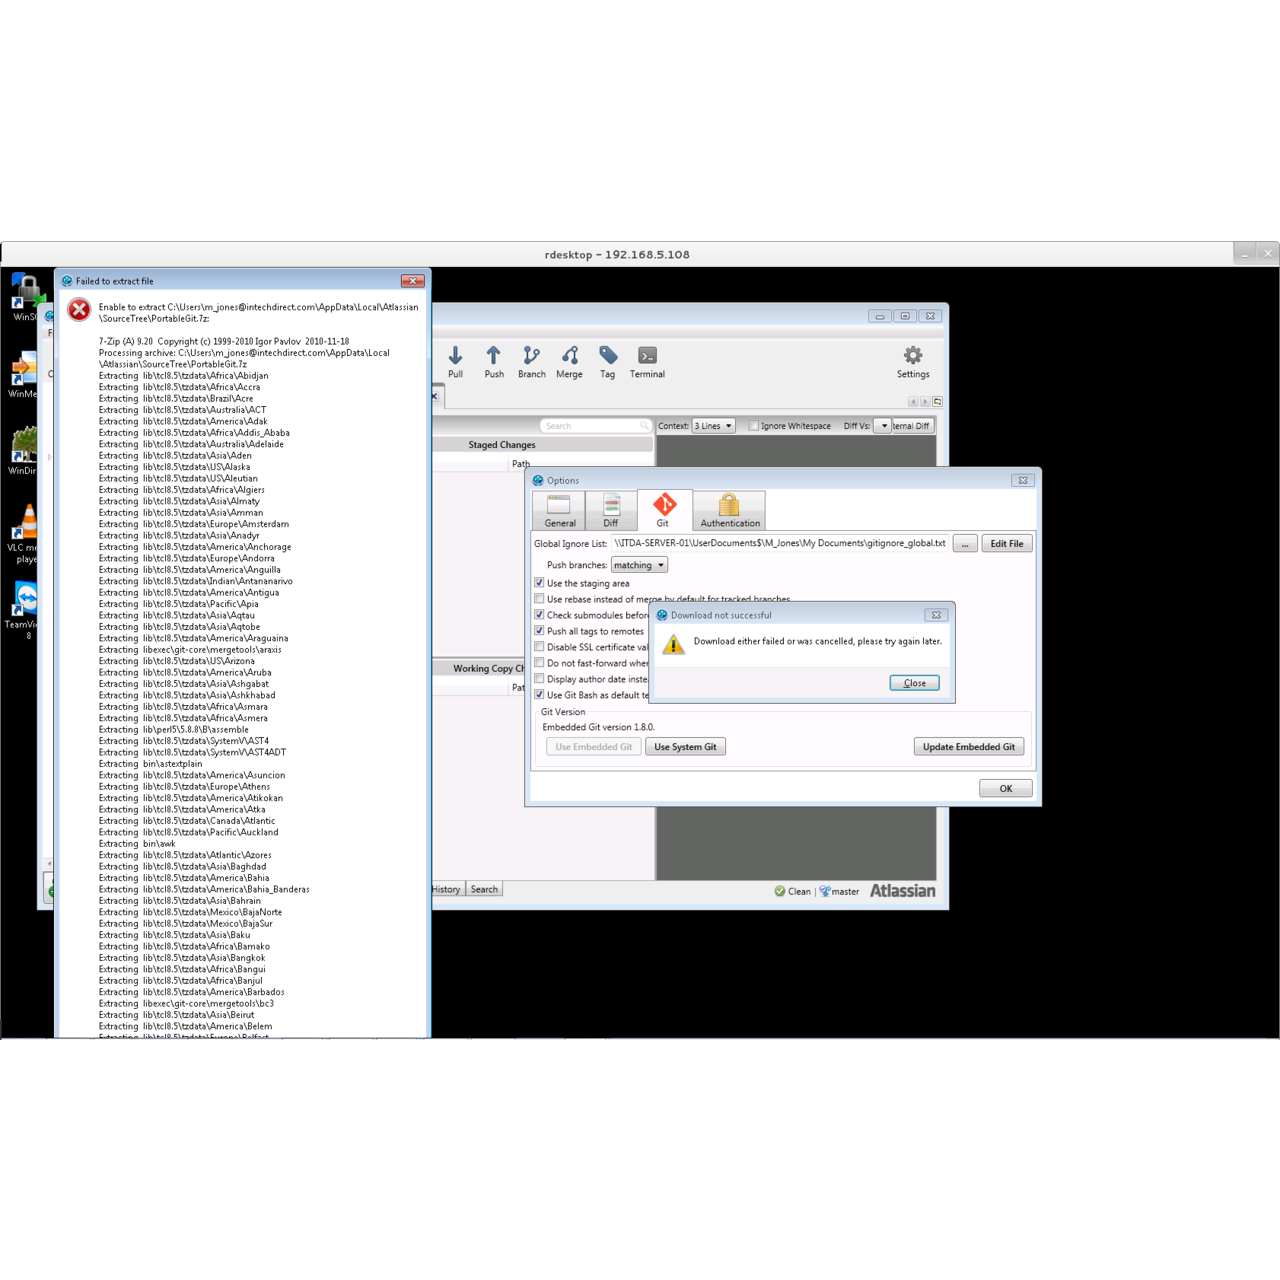Open the Search tab at bottom

[x=484, y=889]
